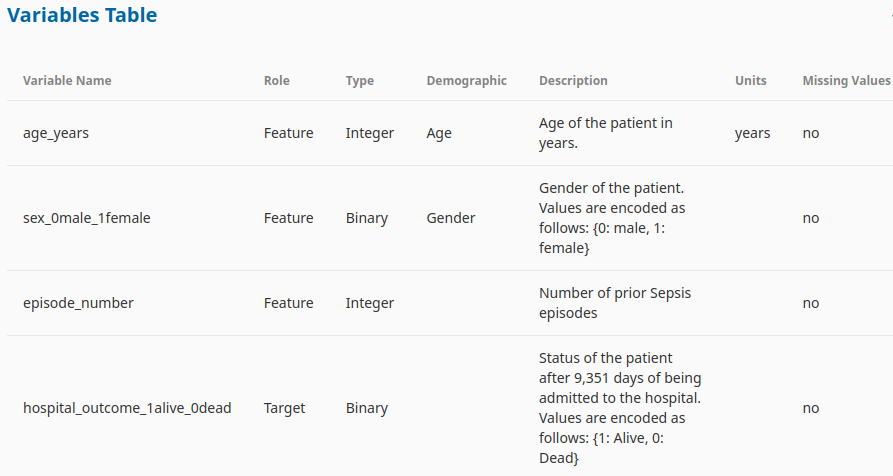
Task: Click the episode_number variable name
Action: pyautogui.click(x=78, y=303)
